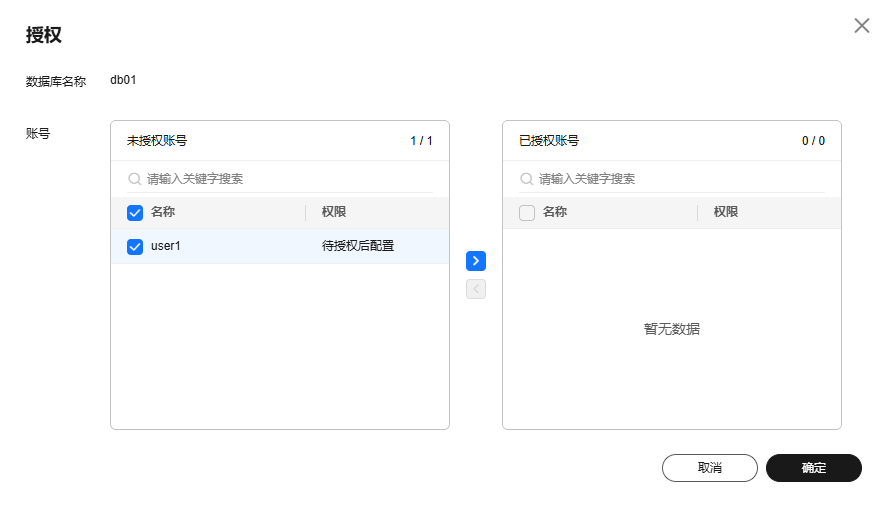Click the 名称 column header in the 未授权账号 panel
The image size is (888, 506).
(x=163, y=213)
